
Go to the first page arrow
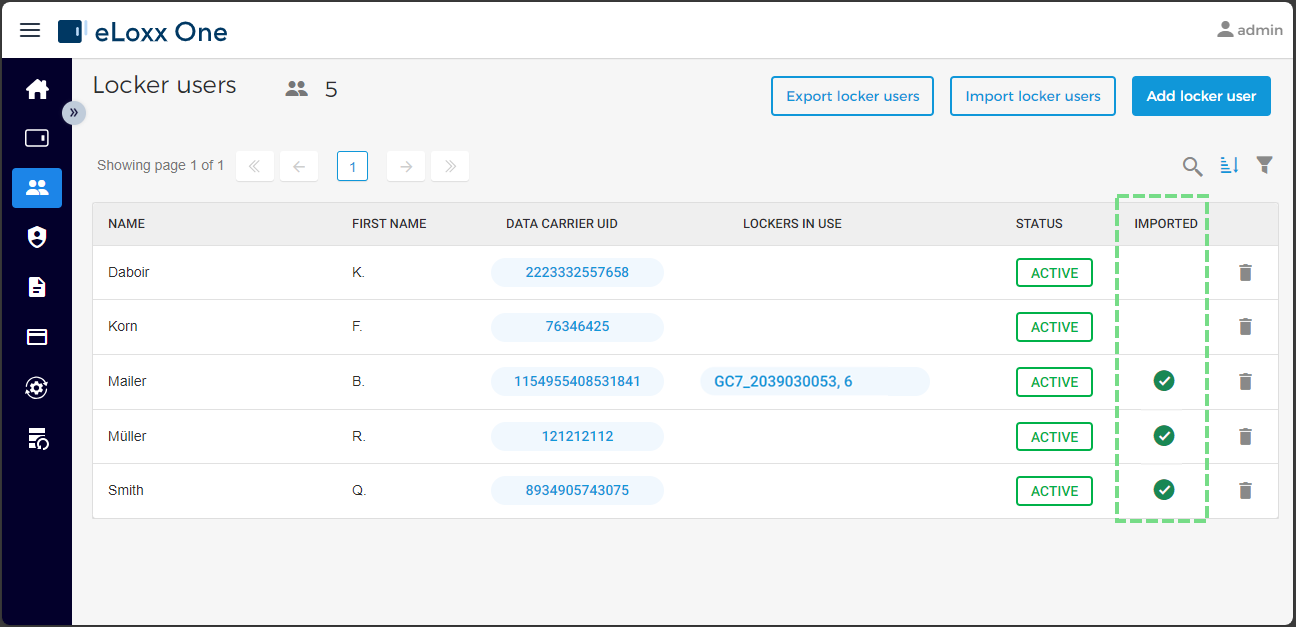coord(254,166)
